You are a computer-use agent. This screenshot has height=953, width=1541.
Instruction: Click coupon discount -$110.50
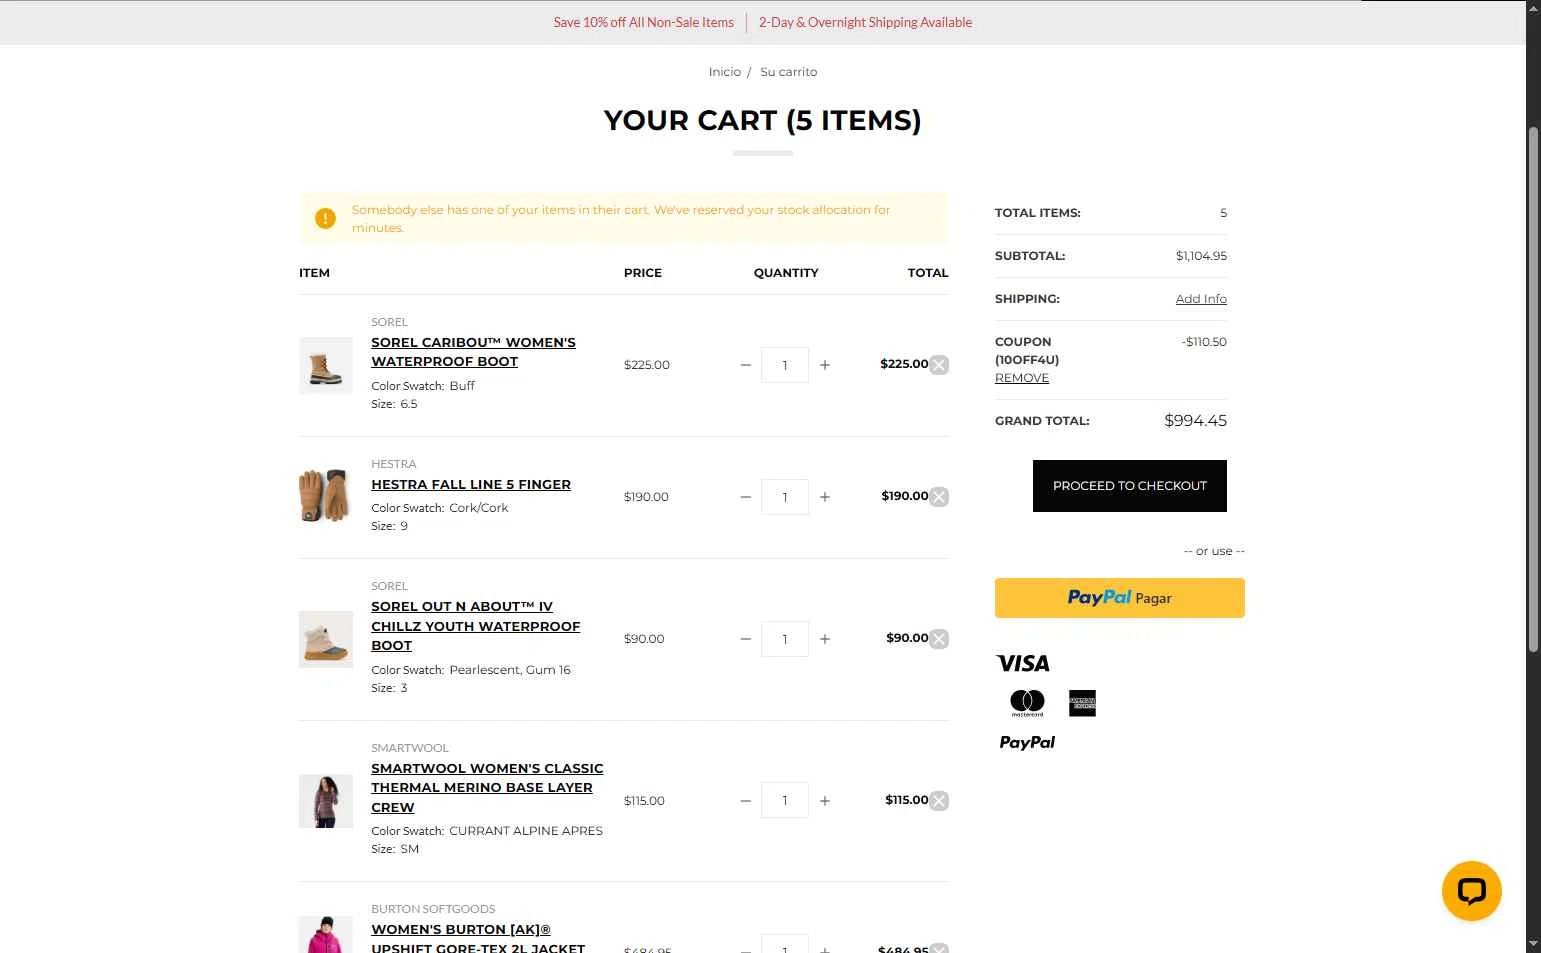click(x=1204, y=342)
